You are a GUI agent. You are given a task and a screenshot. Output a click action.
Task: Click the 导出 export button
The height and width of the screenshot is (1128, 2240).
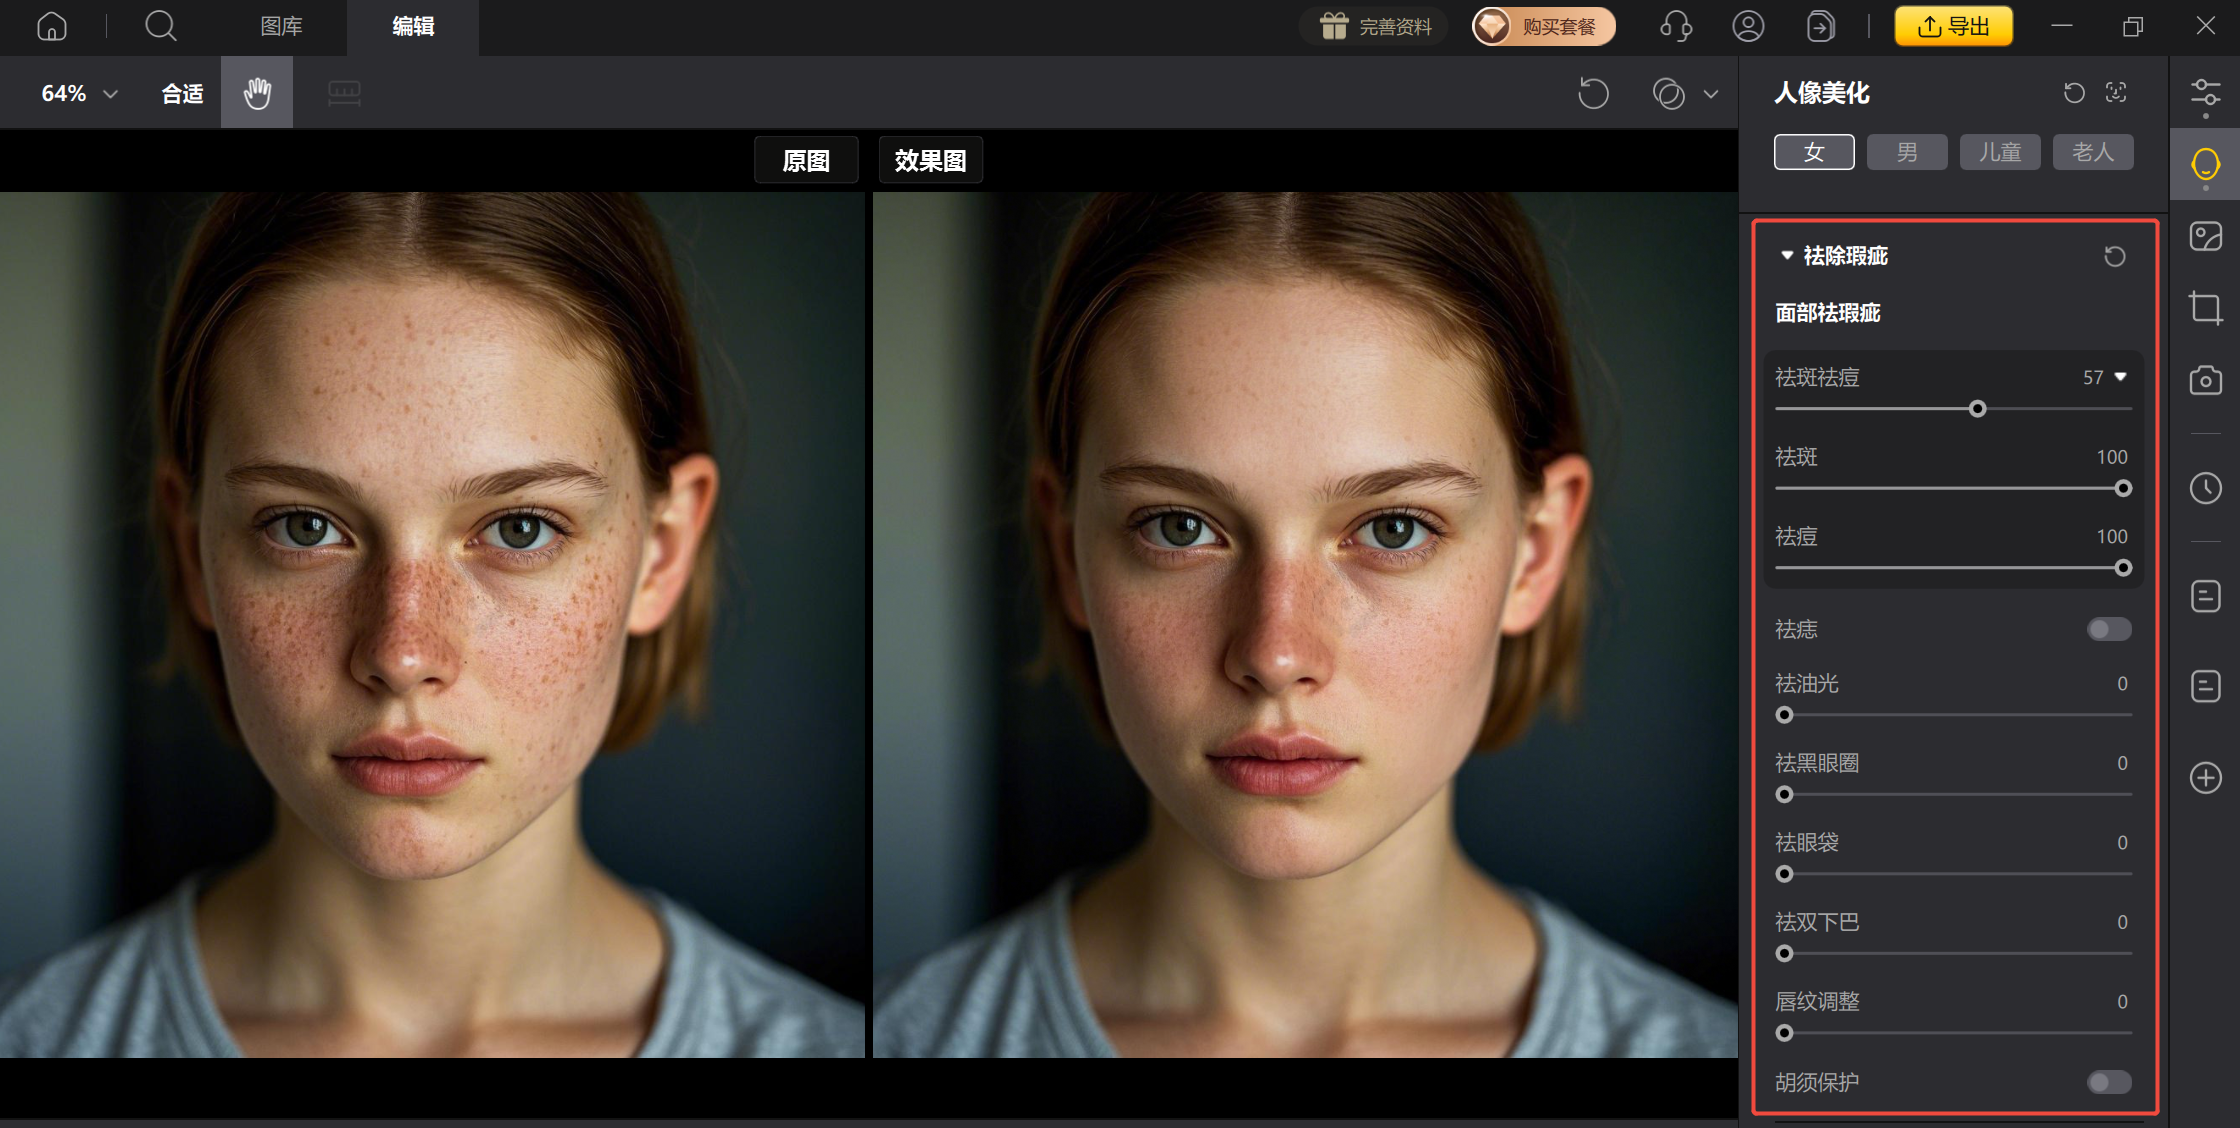coord(1953,27)
